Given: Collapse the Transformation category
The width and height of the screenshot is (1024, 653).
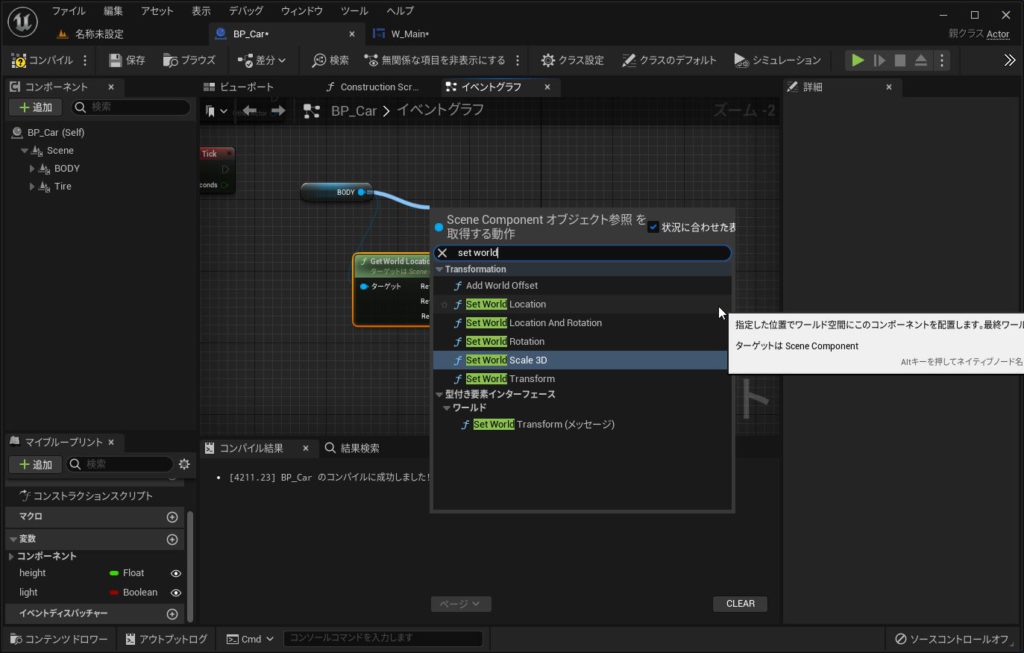Looking at the screenshot, I should [440, 270].
